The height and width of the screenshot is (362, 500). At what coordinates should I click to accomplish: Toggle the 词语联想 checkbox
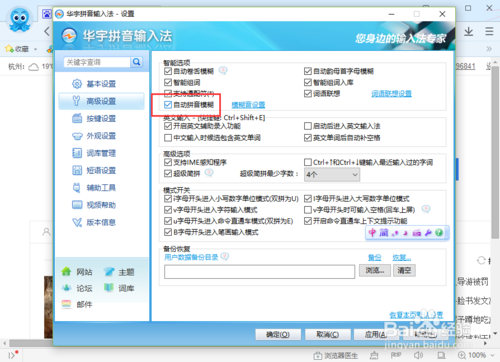[x=308, y=94]
